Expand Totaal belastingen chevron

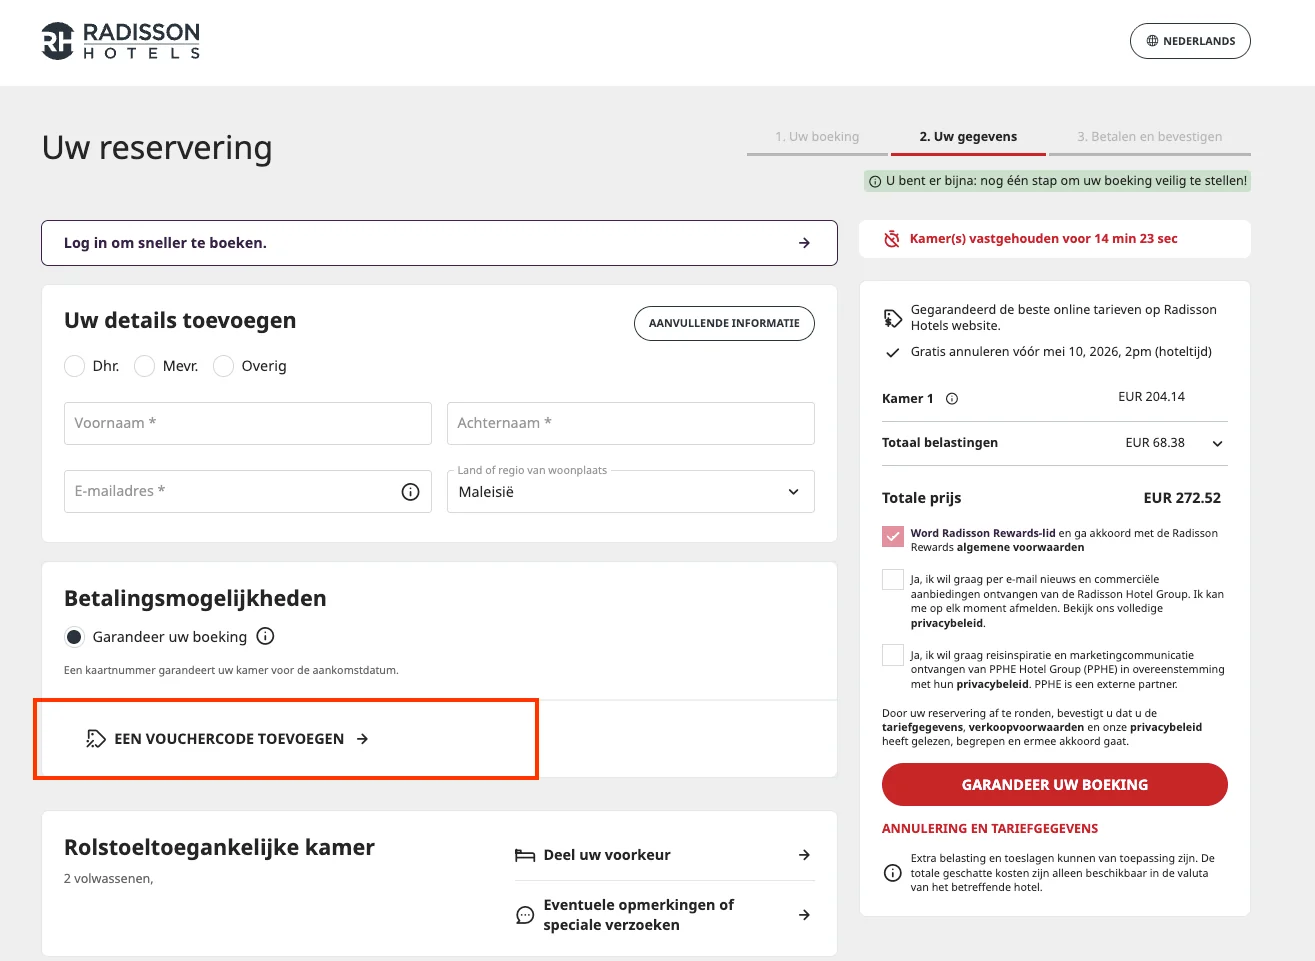(1217, 443)
